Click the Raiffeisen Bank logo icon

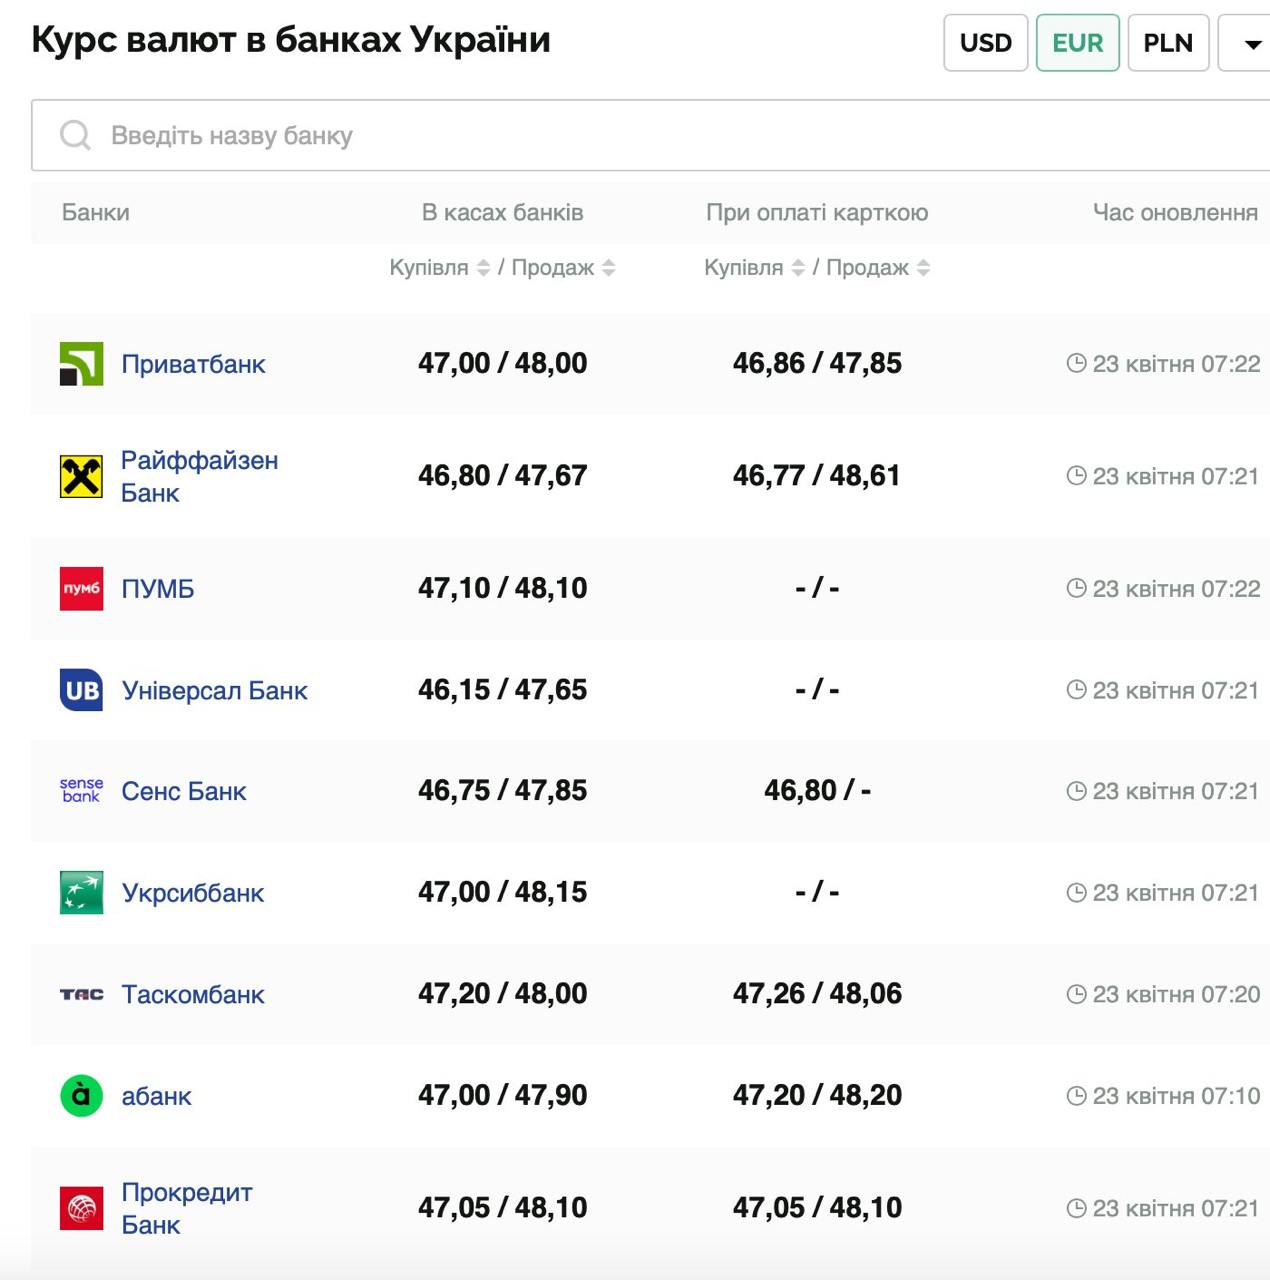click(81, 477)
